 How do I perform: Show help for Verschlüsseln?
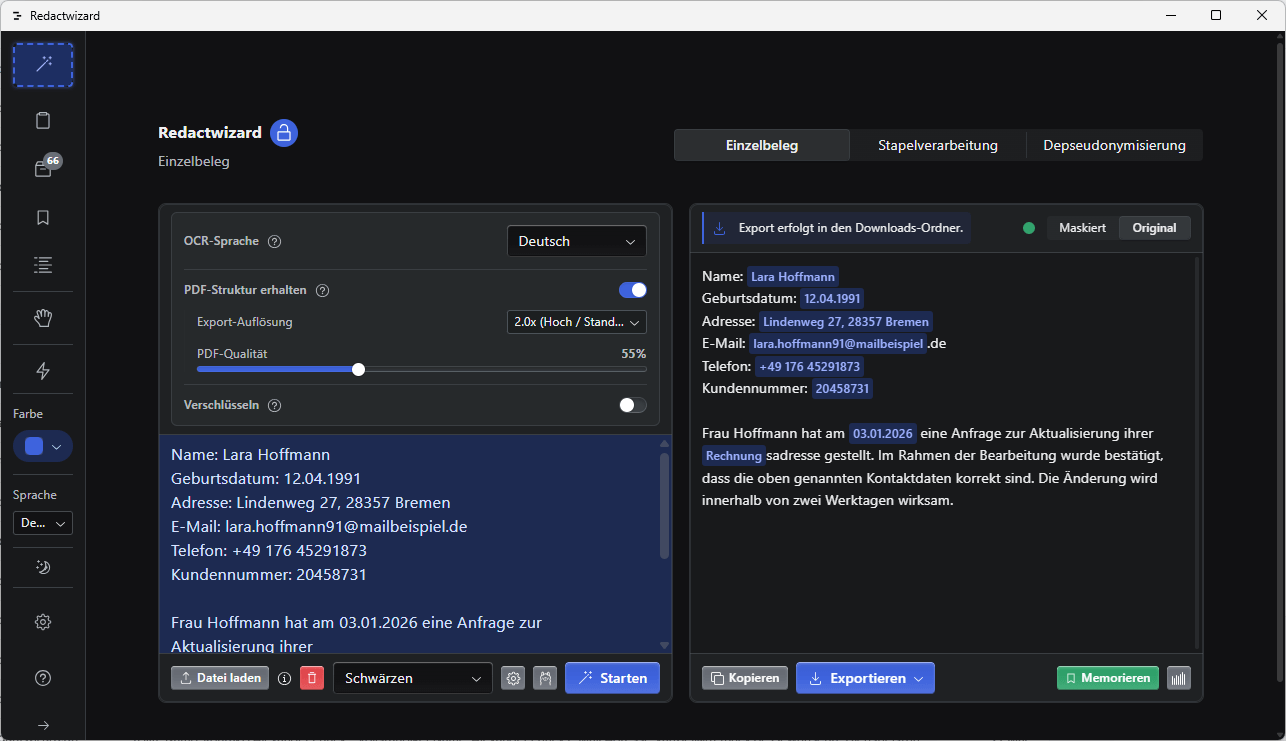tap(275, 405)
